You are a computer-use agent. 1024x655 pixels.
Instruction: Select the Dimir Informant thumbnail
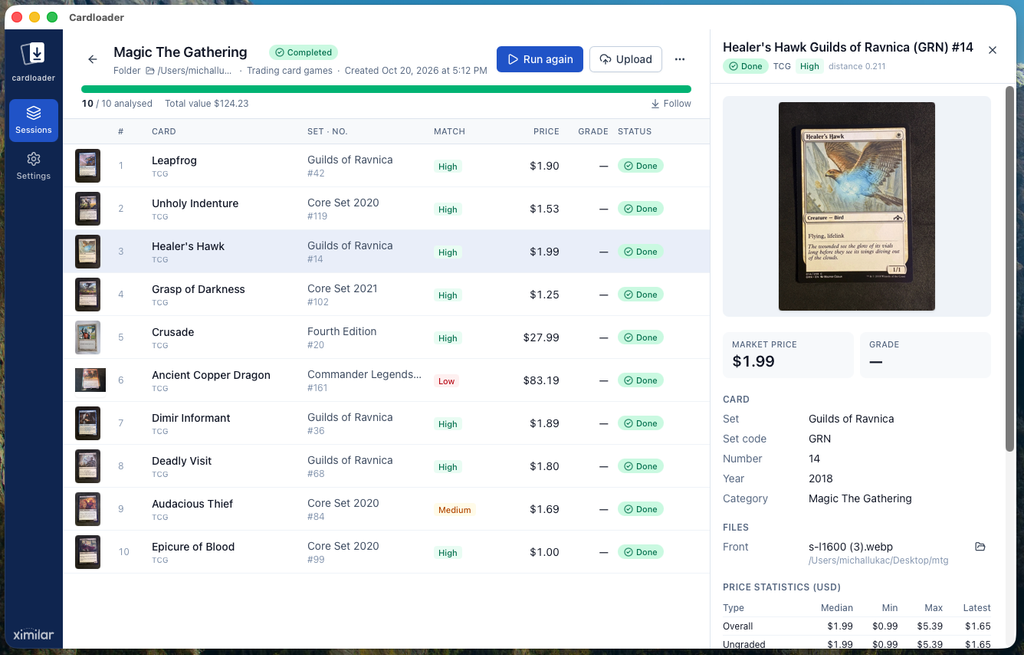pyautogui.click(x=88, y=423)
